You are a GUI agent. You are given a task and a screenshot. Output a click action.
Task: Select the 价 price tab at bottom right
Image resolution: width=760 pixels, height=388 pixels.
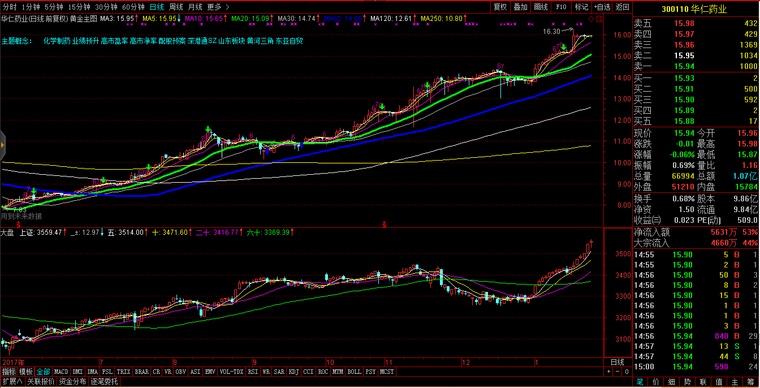pyautogui.click(x=656, y=381)
